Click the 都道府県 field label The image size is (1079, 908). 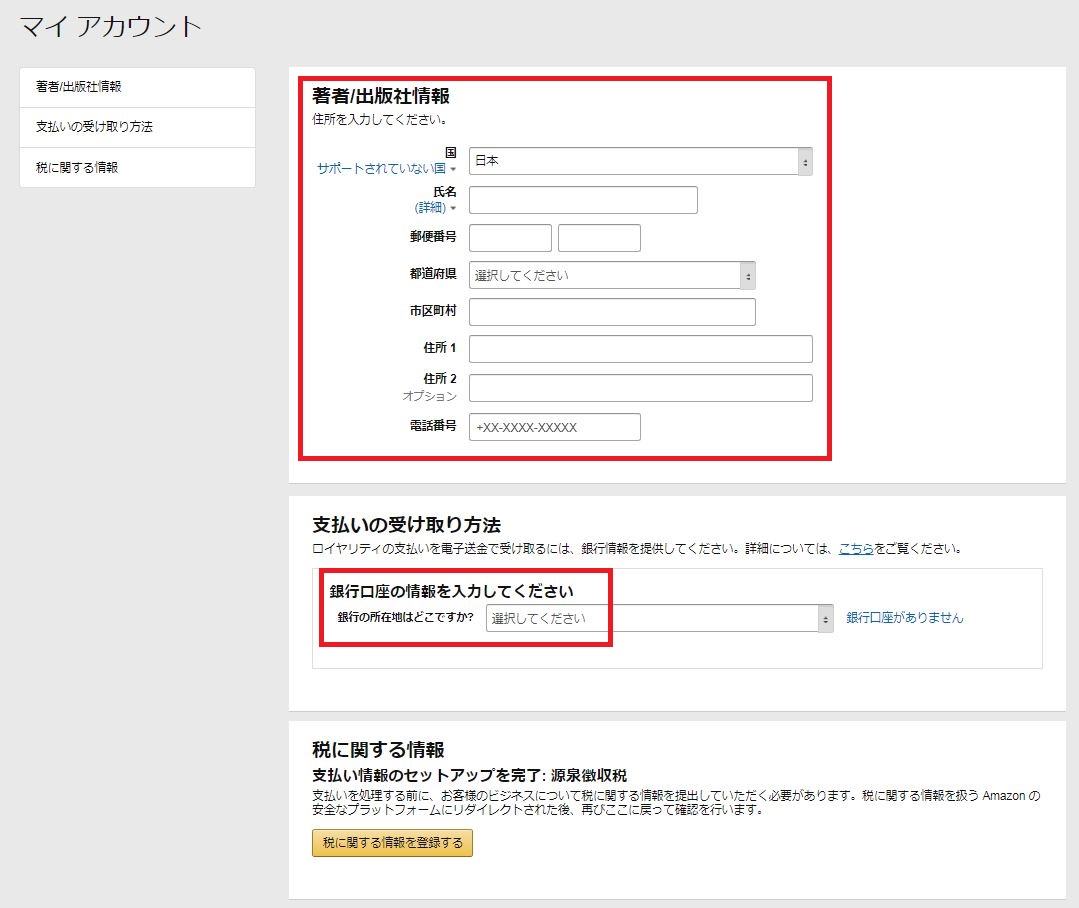pyautogui.click(x=433, y=274)
